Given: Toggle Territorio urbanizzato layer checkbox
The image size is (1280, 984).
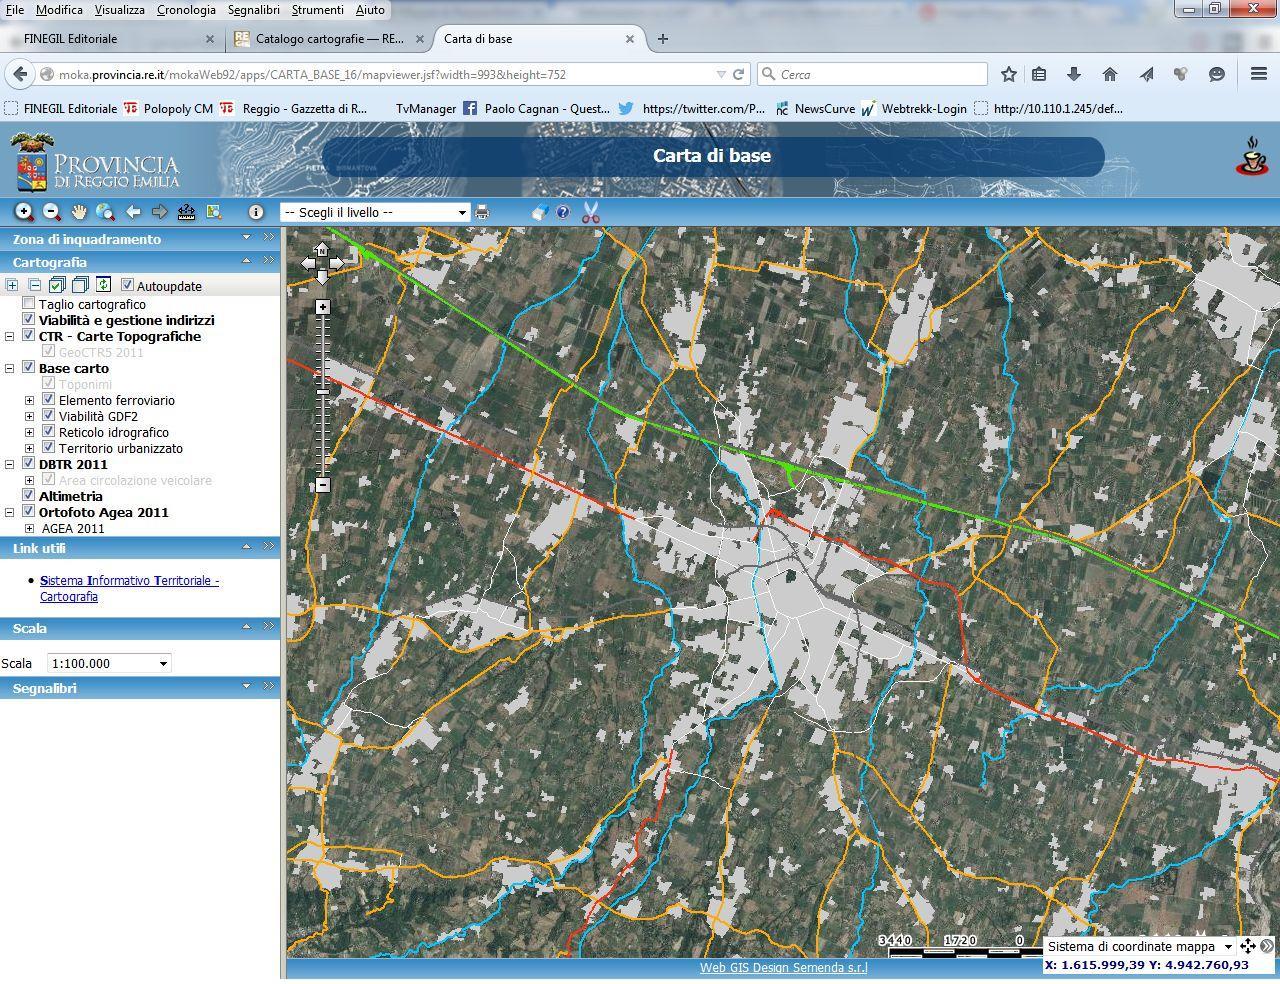Looking at the screenshot, I should click(48, 447).
